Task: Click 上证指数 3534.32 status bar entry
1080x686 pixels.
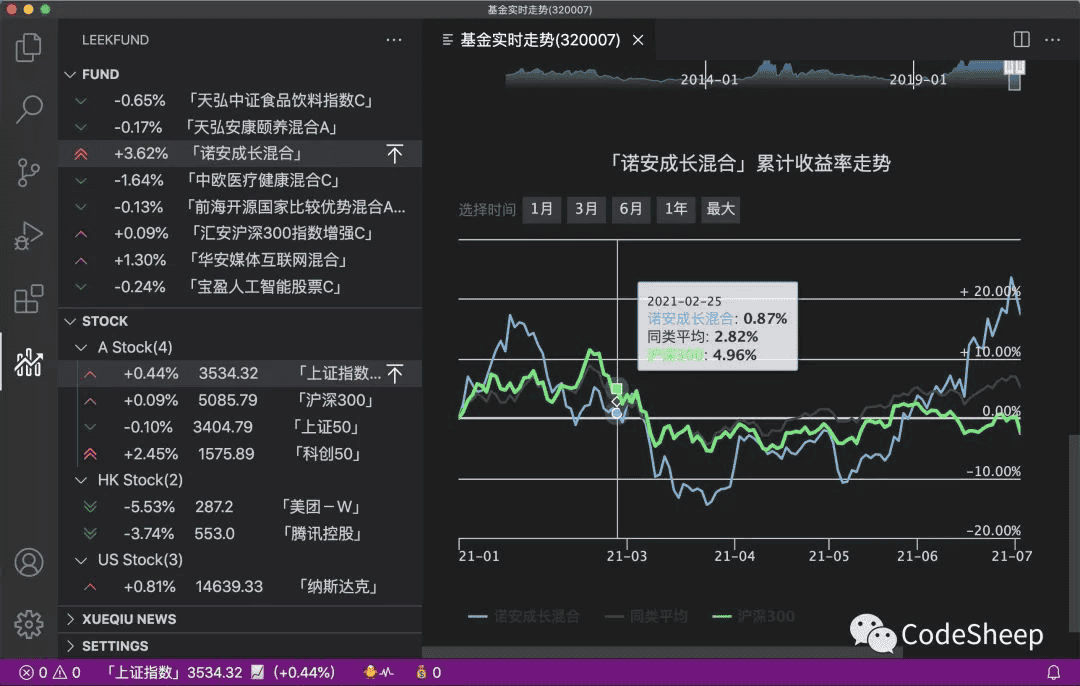Action: coord(220,672)
